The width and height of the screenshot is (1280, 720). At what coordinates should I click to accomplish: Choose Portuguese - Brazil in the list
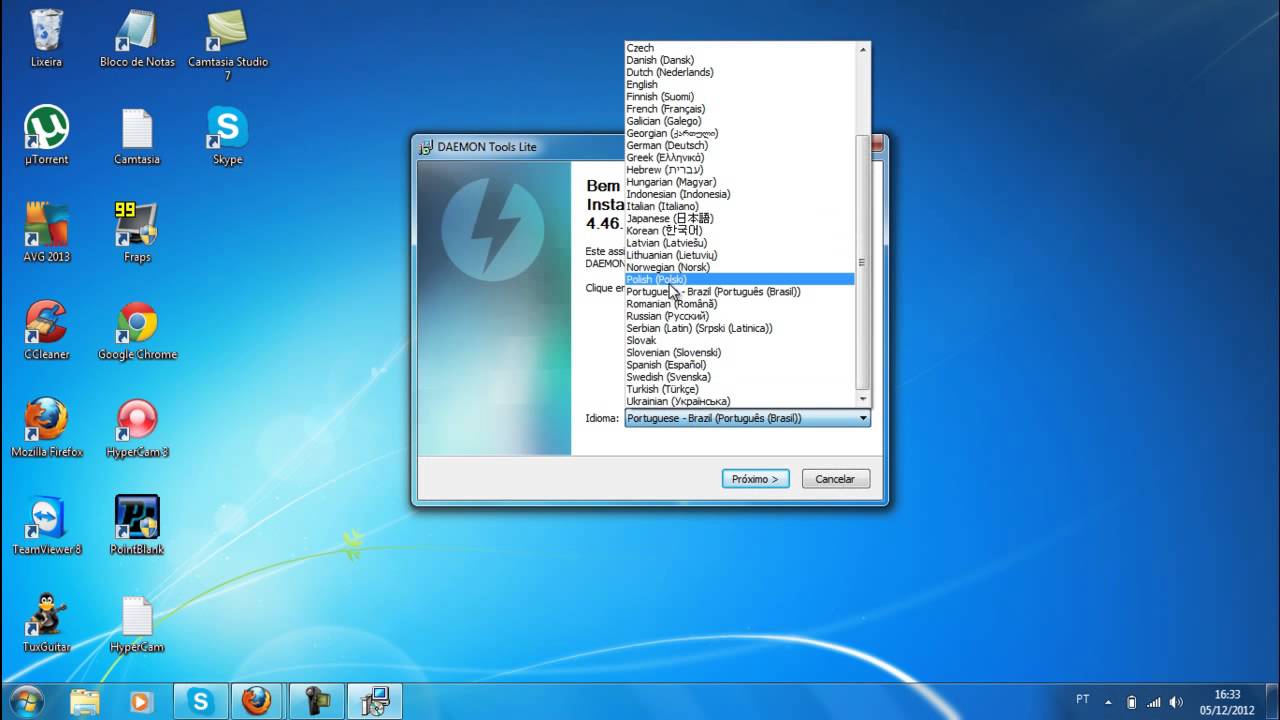(740, 292)
